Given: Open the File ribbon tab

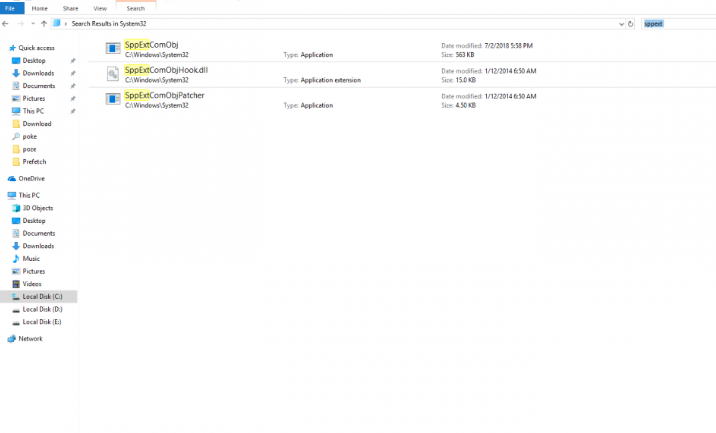Looking at the screenshot, I should click(11, 8).
